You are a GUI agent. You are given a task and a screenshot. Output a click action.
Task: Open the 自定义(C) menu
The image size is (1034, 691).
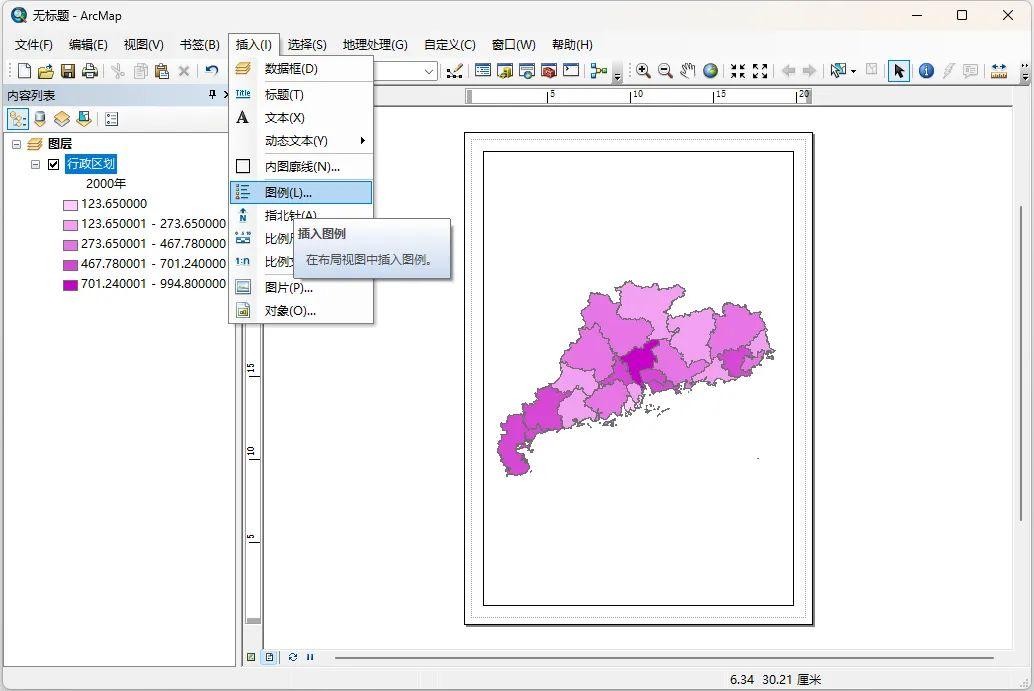(450, 45)
